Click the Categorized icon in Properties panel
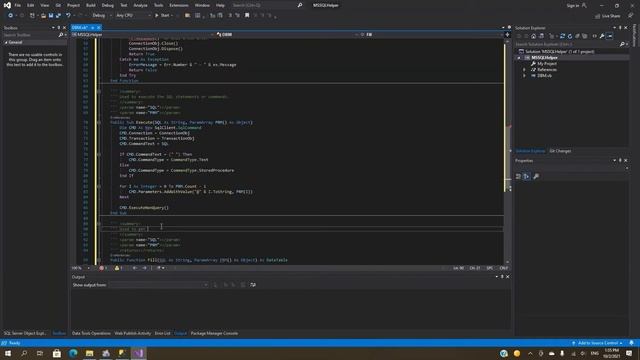 coord(518,176)
